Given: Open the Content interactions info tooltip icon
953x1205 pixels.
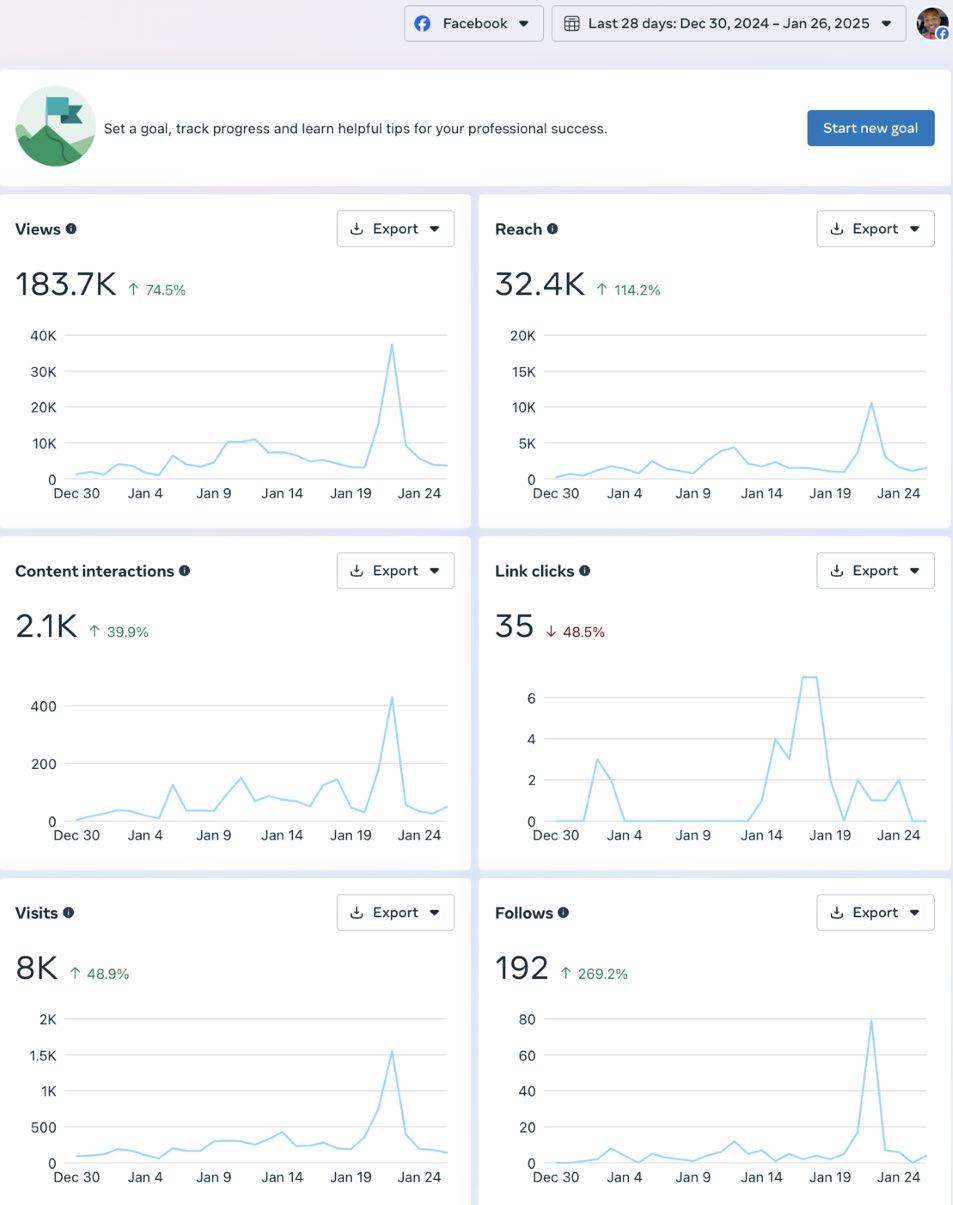Looking at the screenshot, I should (184, 571).
